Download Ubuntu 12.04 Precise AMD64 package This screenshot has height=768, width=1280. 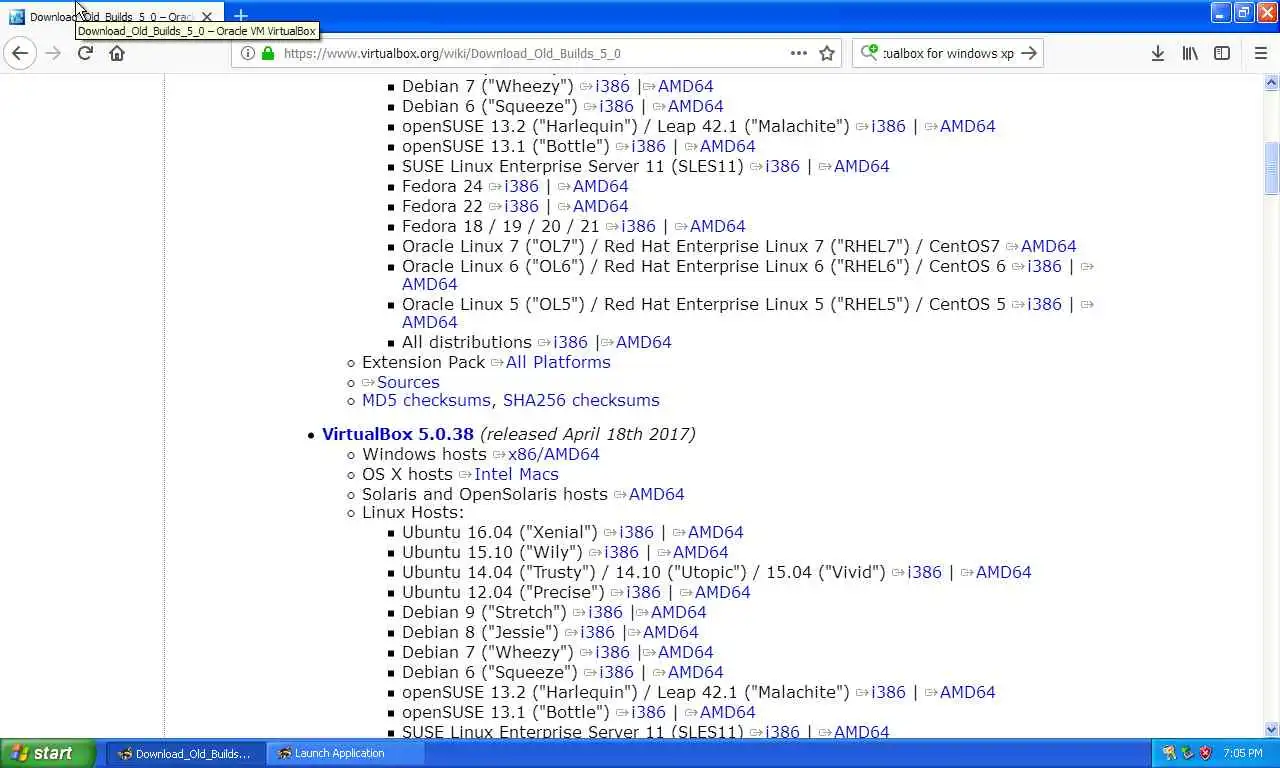[x=722, y=592]
